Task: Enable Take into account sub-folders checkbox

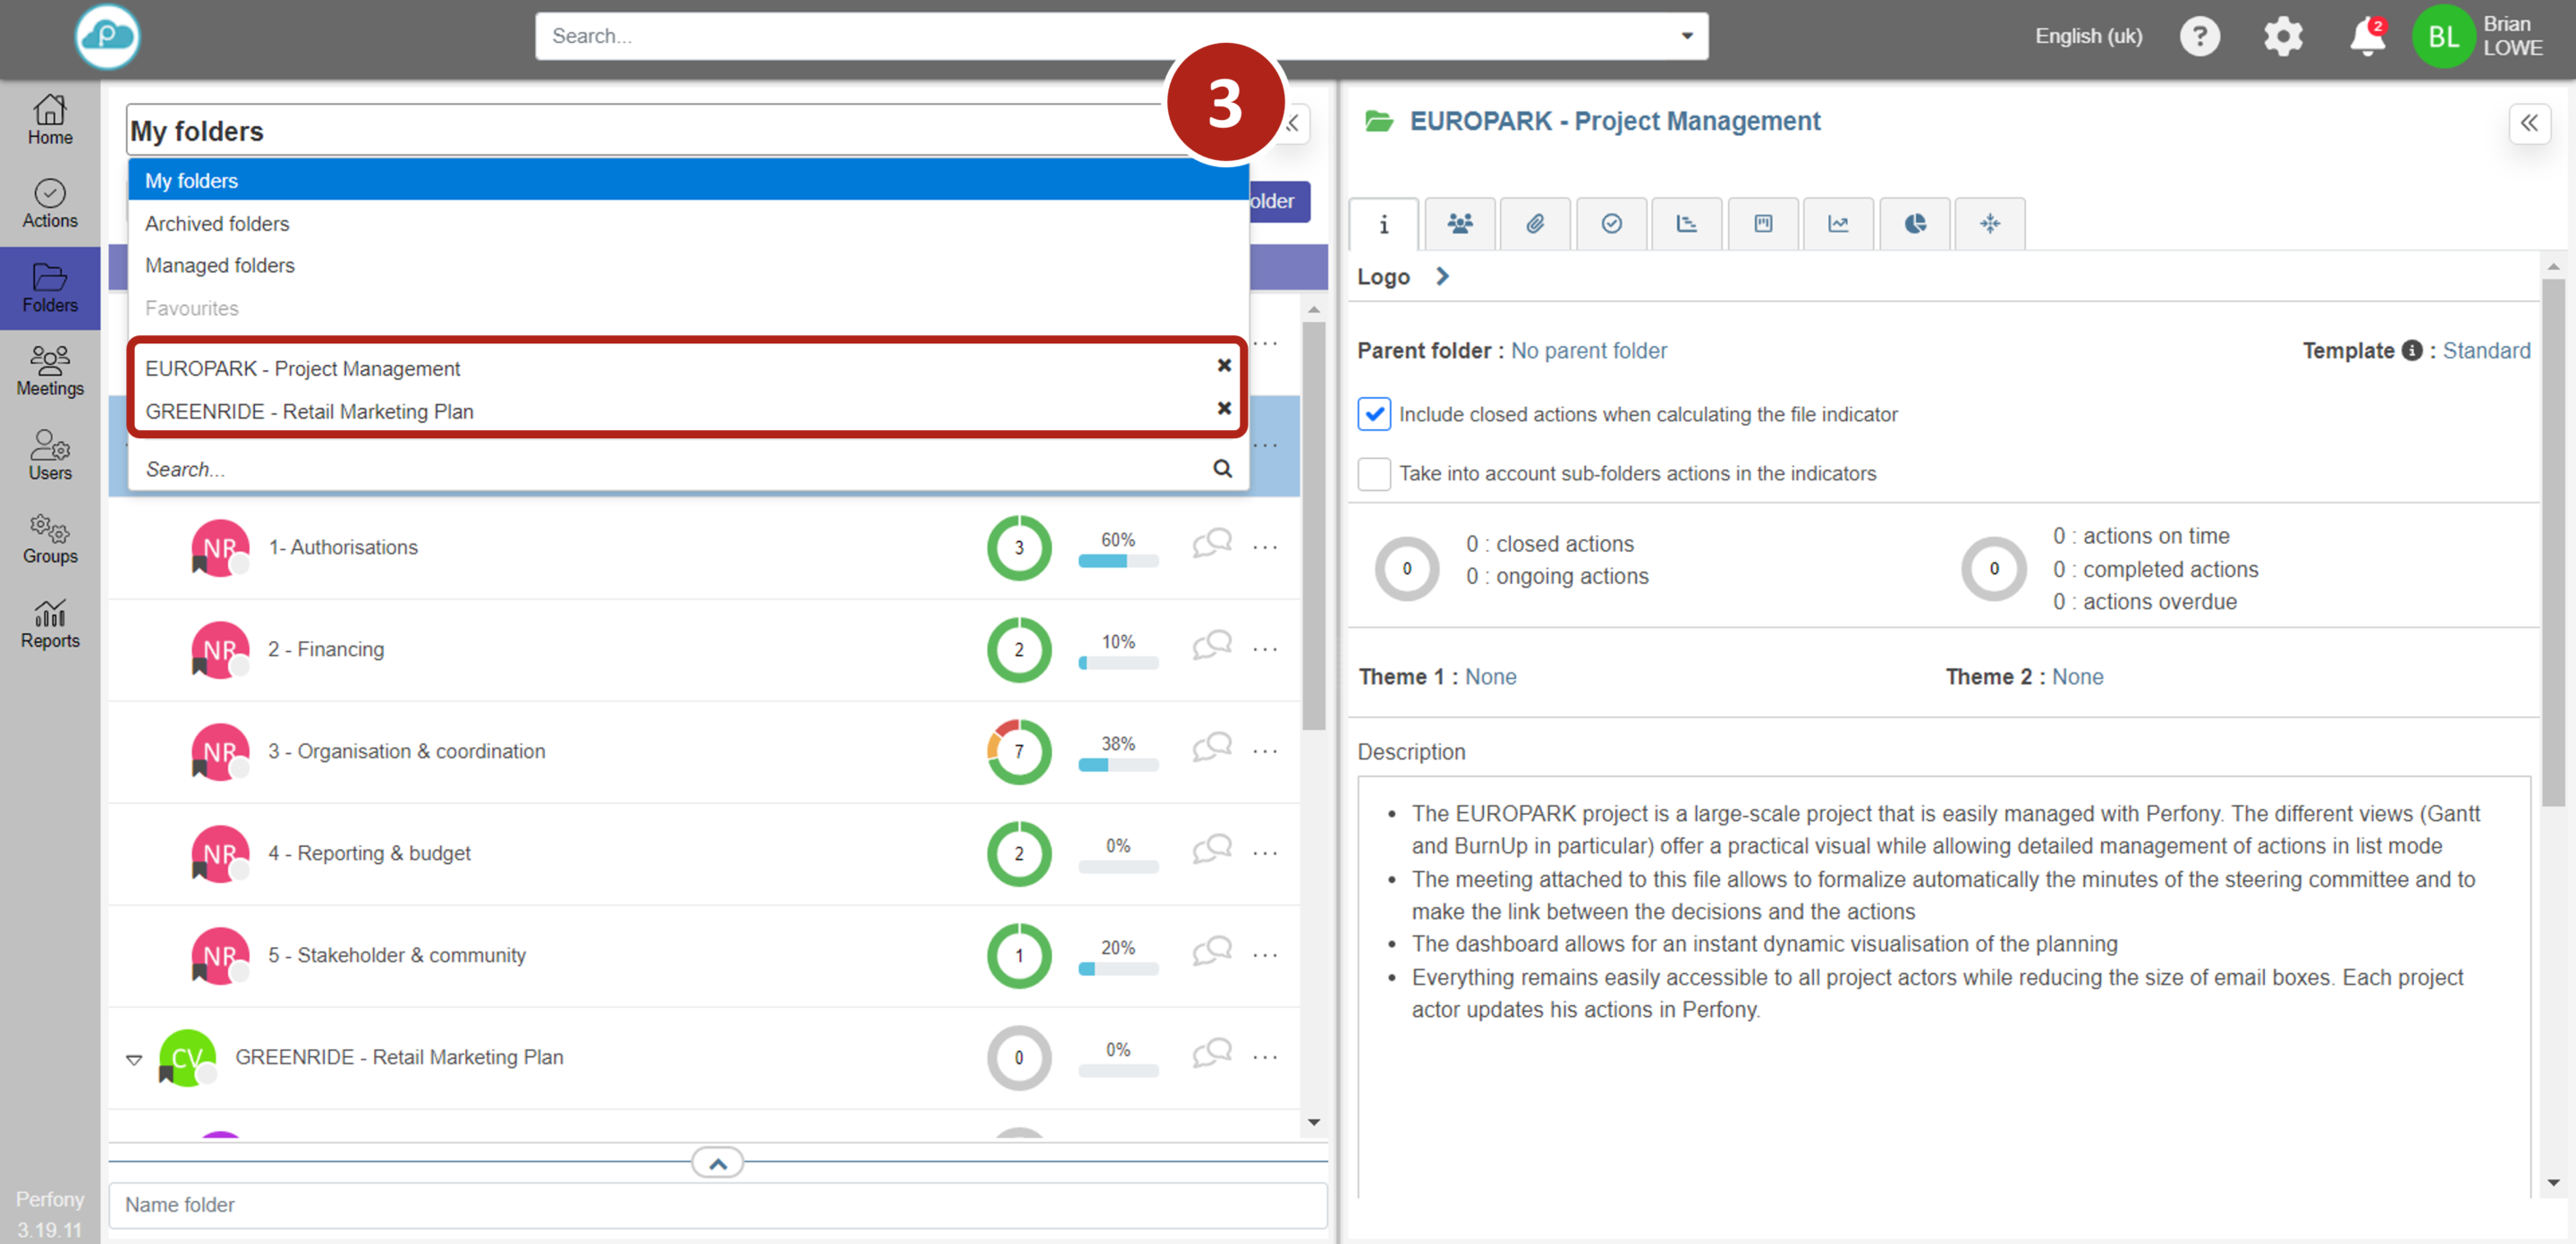Action: (x=1374, y=473)
